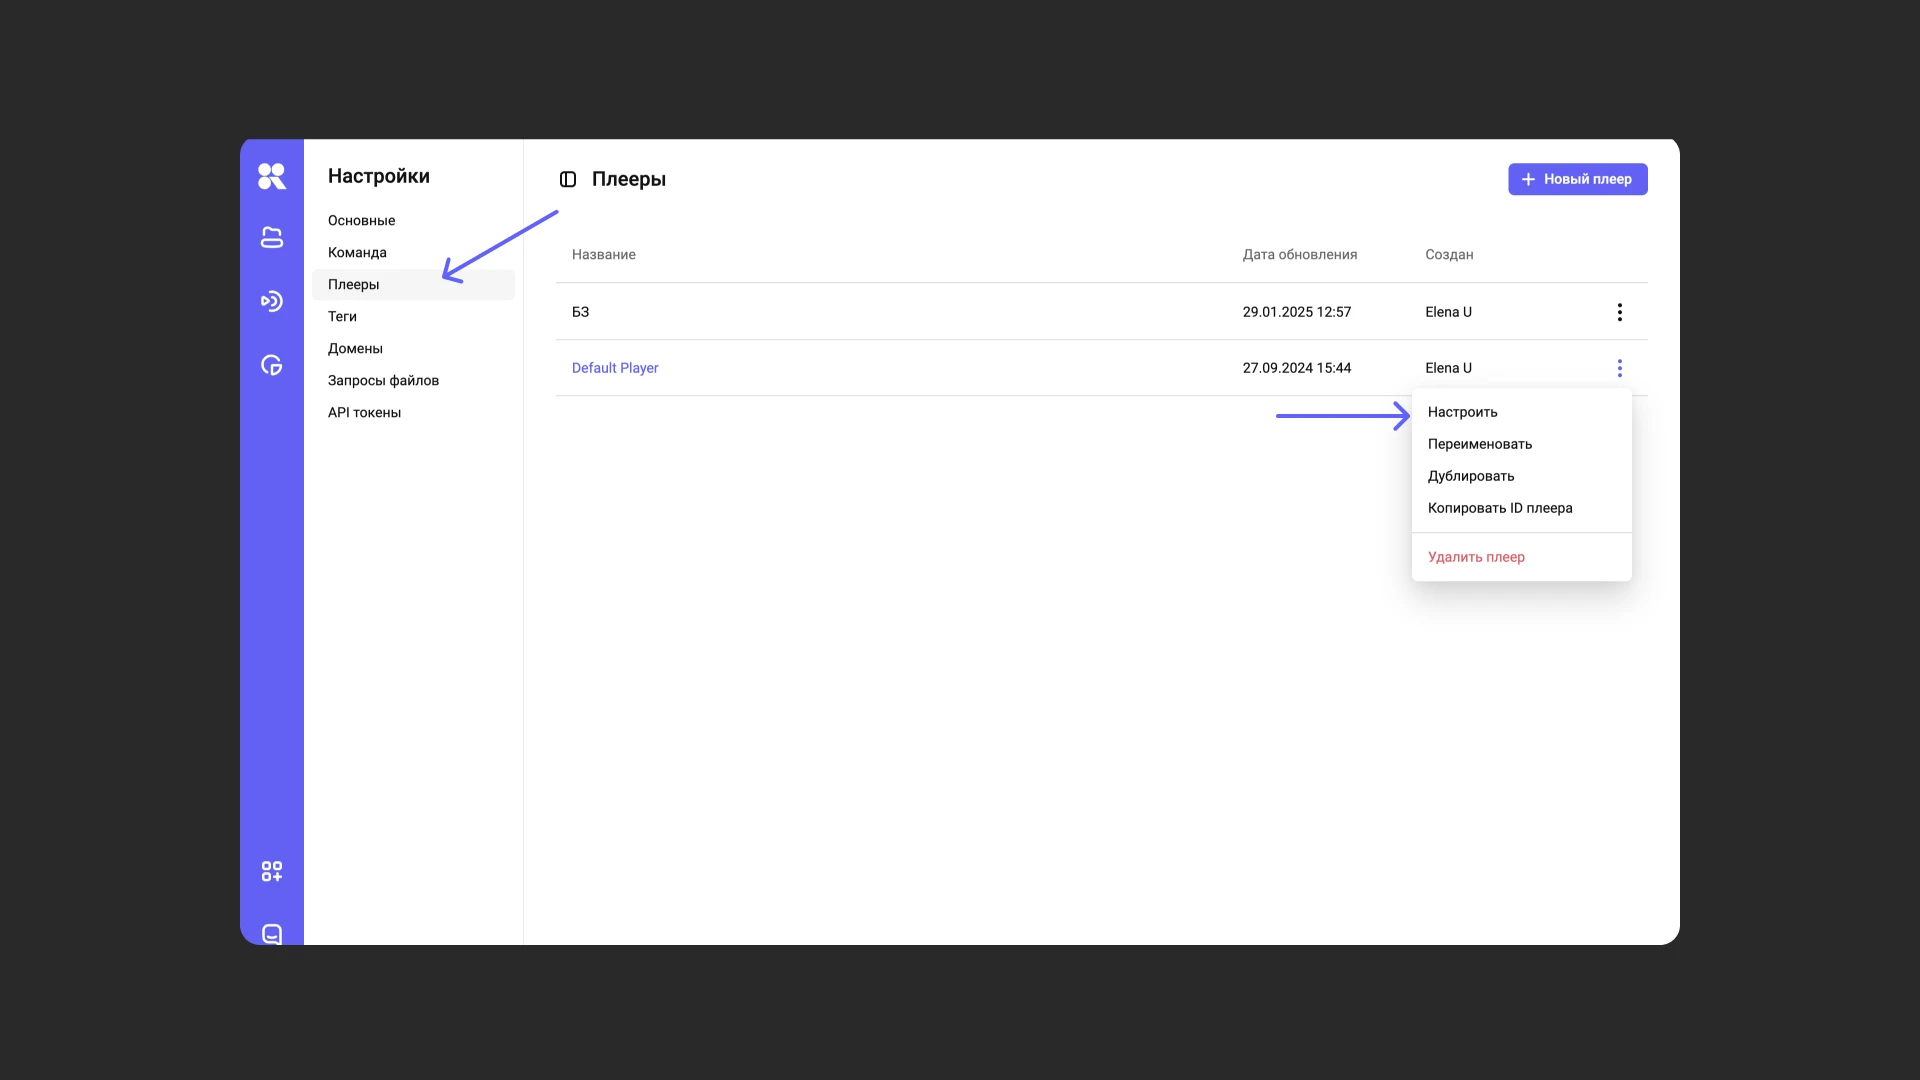
Task: Click the БЗ player row name
Action: 580,312
